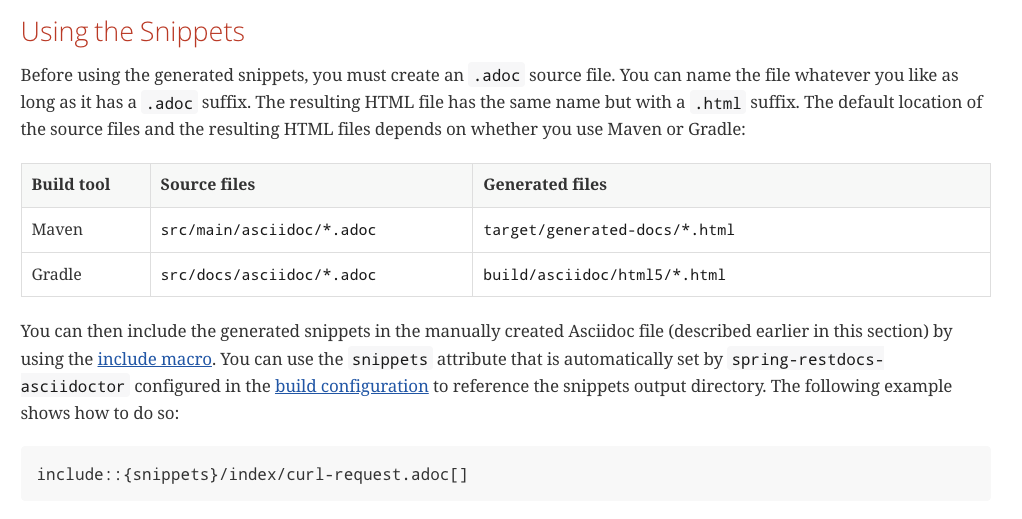The image size is (1022, 519).
Task: Click the second .adoc inline code
Action: pyautogui.click(x=169, y=103)
